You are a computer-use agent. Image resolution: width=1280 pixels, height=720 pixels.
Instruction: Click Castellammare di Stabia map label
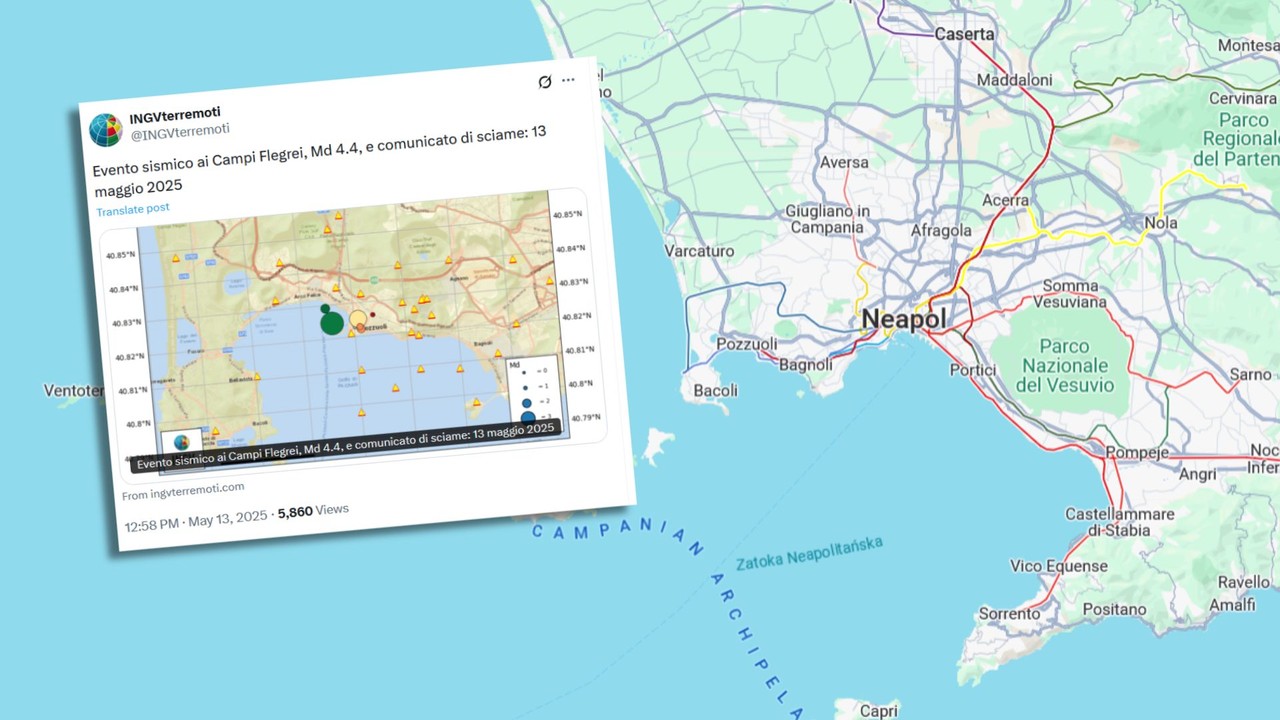[x=1120, y=522]
